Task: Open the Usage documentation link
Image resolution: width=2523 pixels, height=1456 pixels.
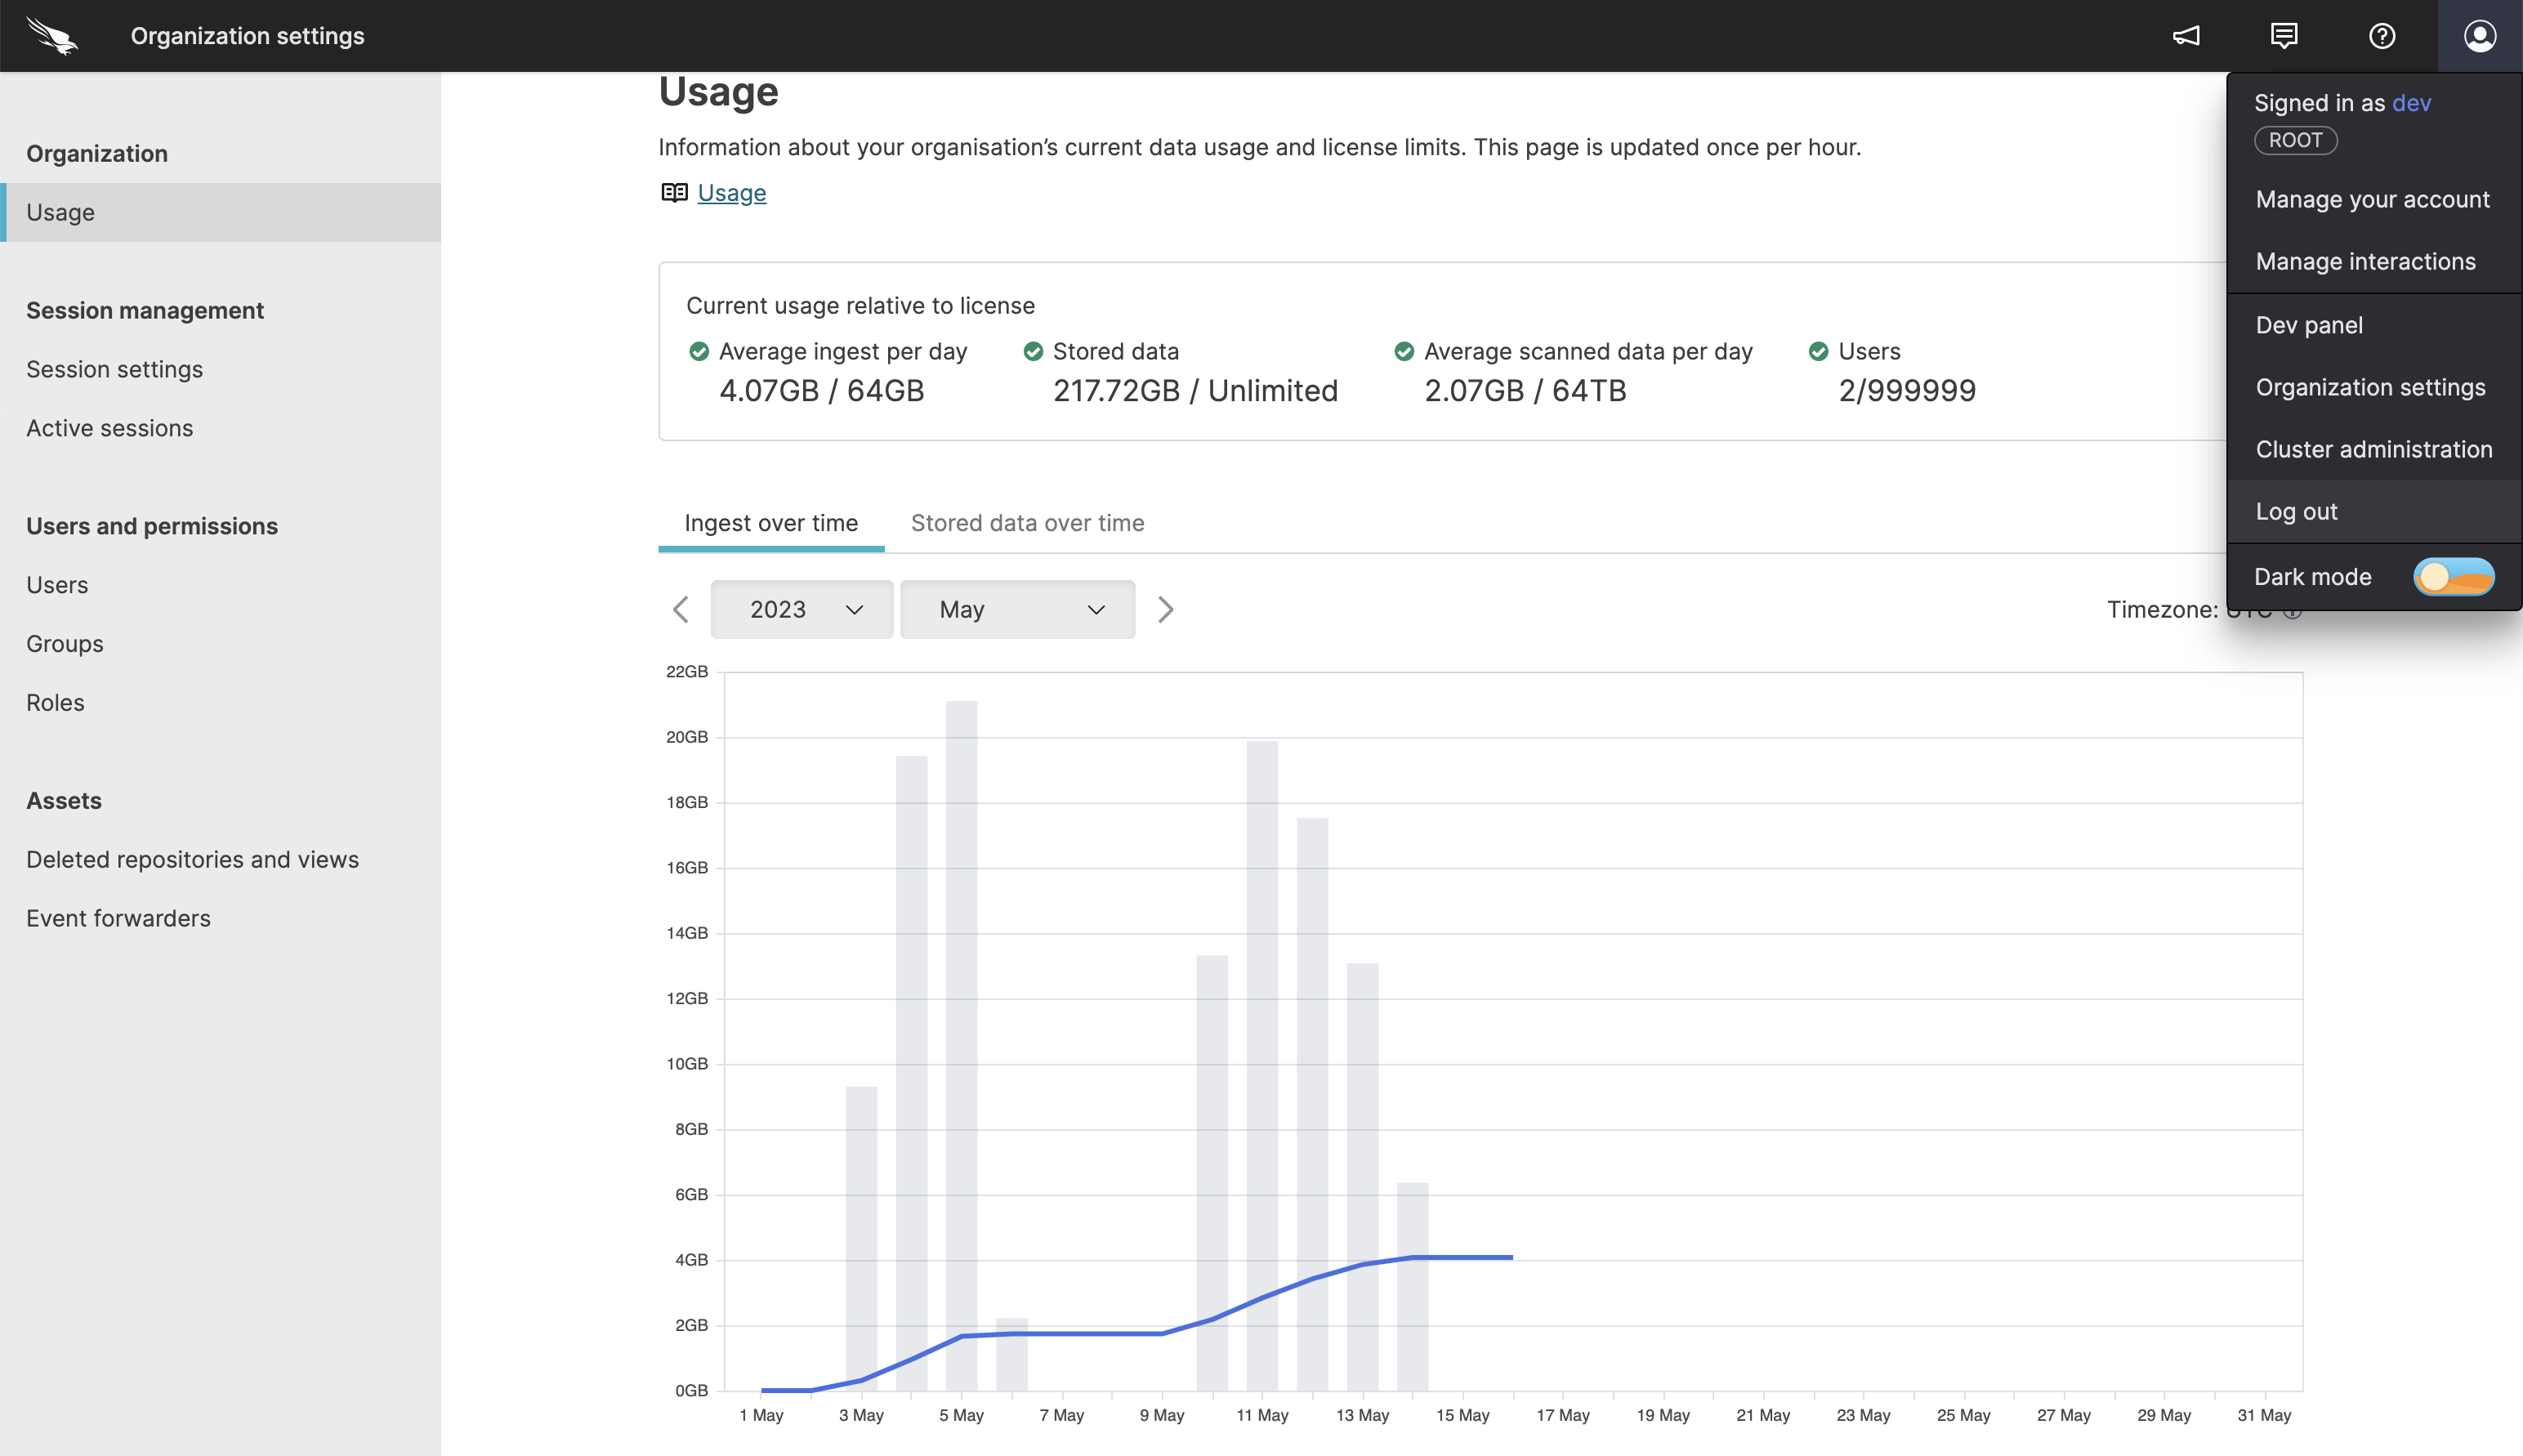Action: pos(730,192)
